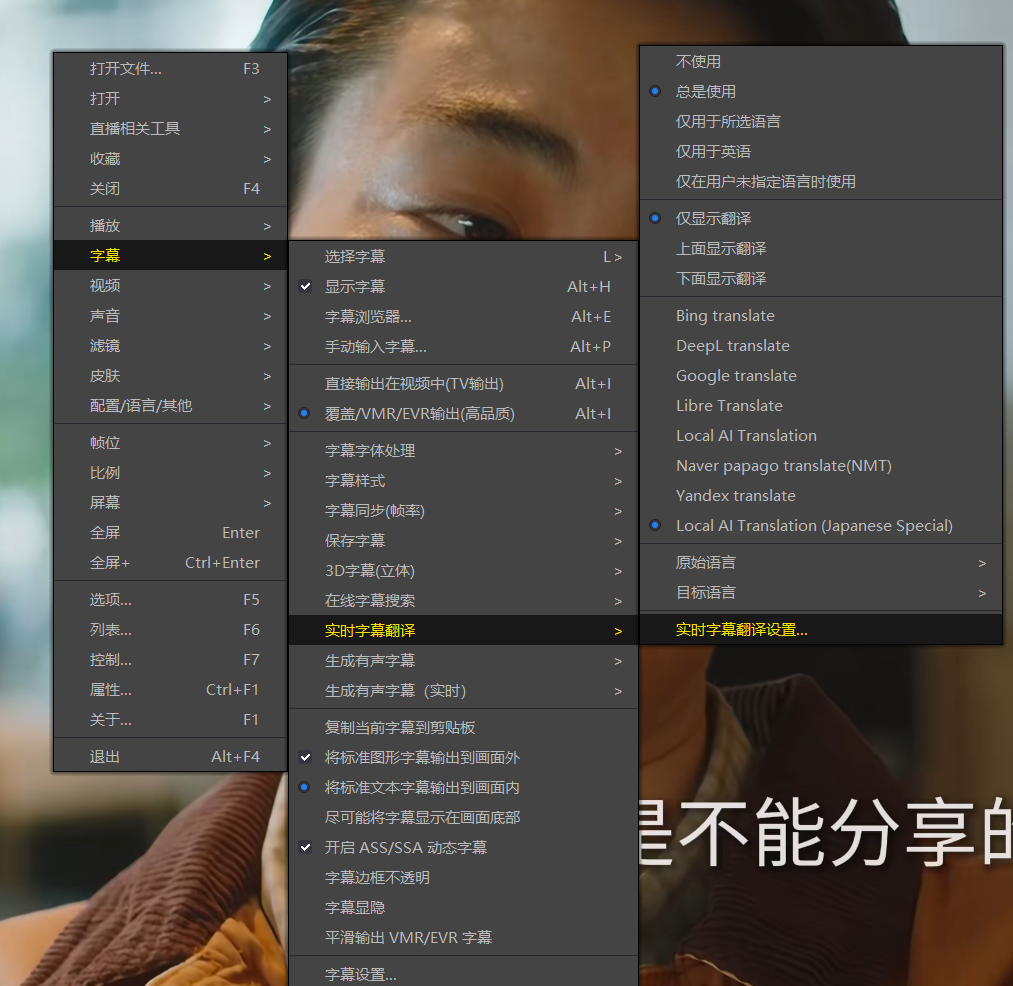Expand the 打开 submenu
Viewport: 1013px width, 986px height.
click(171, 98)
